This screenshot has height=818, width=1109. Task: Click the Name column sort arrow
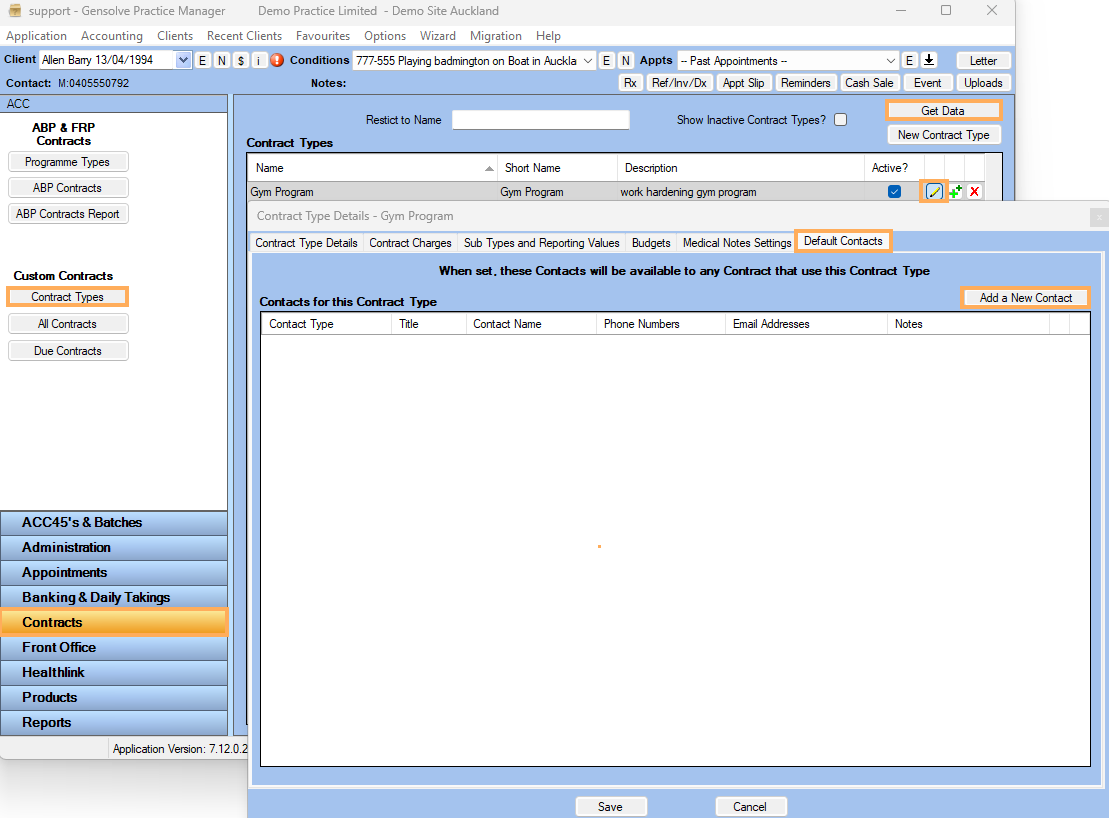[x=487, y=167]
